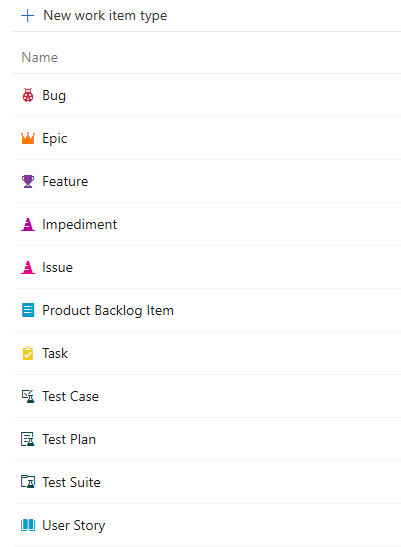This screenshot has height=547, width=401.
Task: Click the pink Issue cone icon
Action: click(28, 267)
